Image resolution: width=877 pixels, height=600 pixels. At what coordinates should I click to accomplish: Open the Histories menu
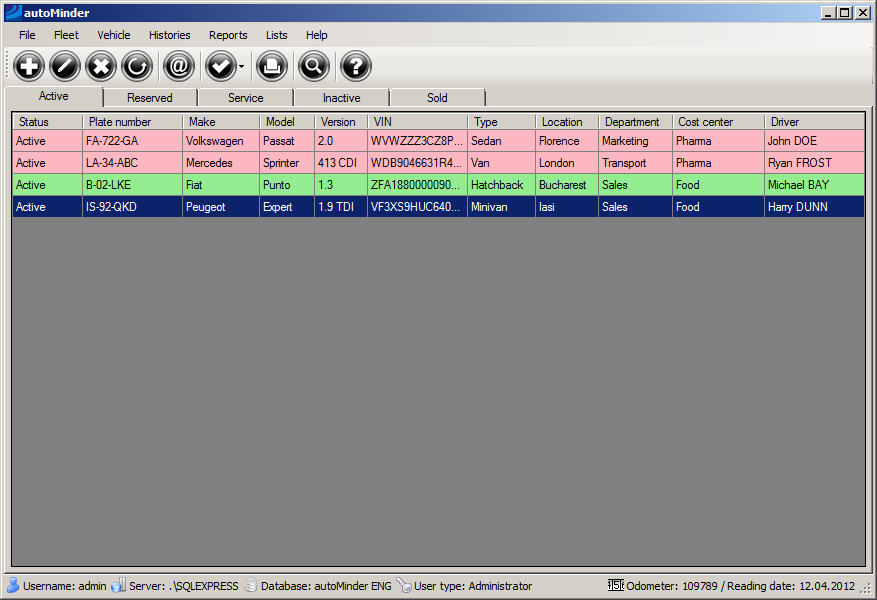pyautogui.click(x=169, y=35)
